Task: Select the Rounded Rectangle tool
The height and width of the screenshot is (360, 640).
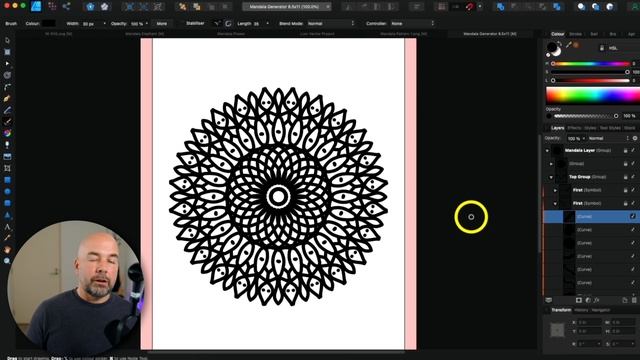Action: coord(7,203)
